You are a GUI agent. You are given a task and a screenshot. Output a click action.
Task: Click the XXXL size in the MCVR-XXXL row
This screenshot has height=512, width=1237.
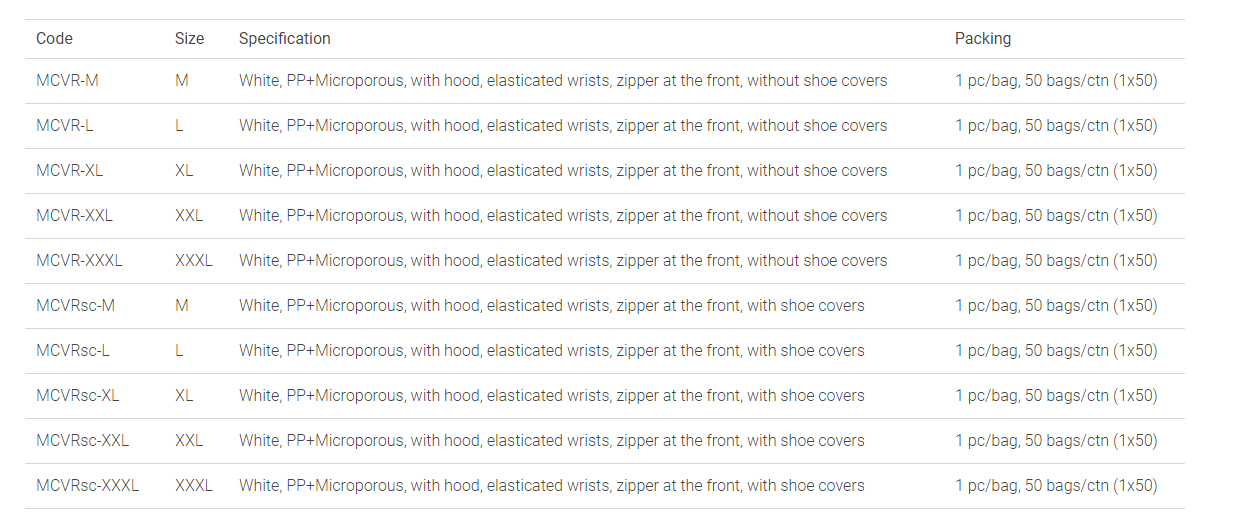point(193,261)
